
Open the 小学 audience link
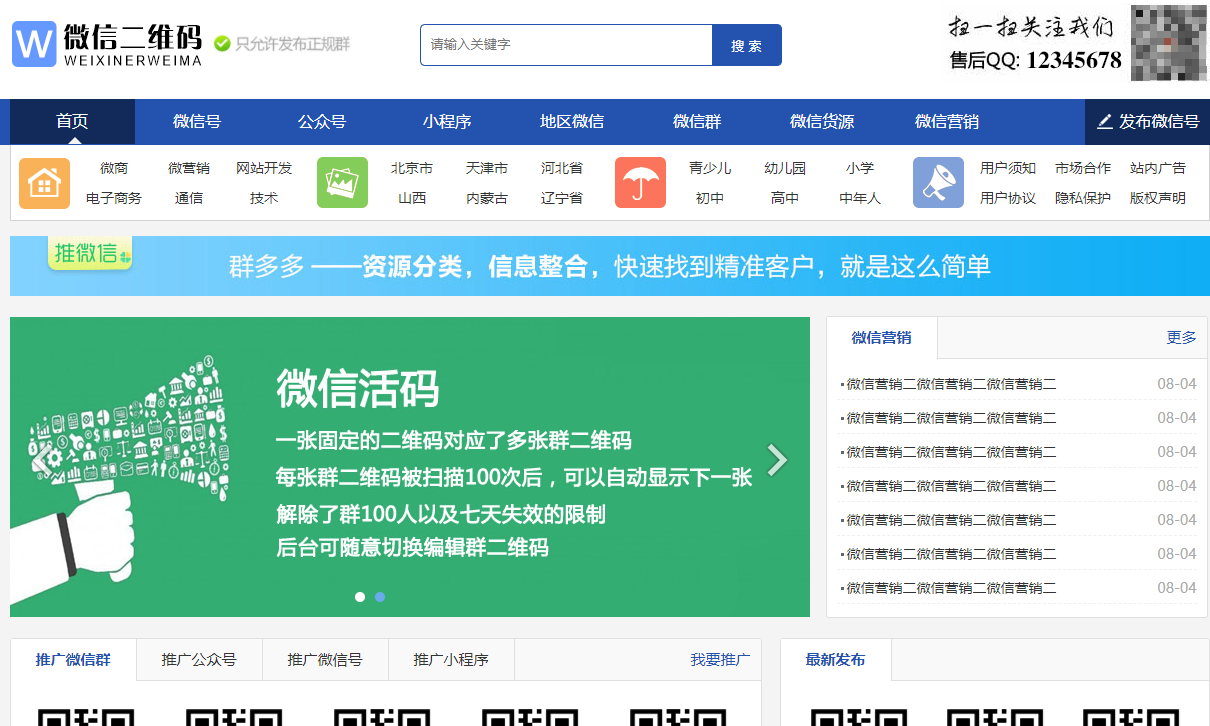coord(860,168)
